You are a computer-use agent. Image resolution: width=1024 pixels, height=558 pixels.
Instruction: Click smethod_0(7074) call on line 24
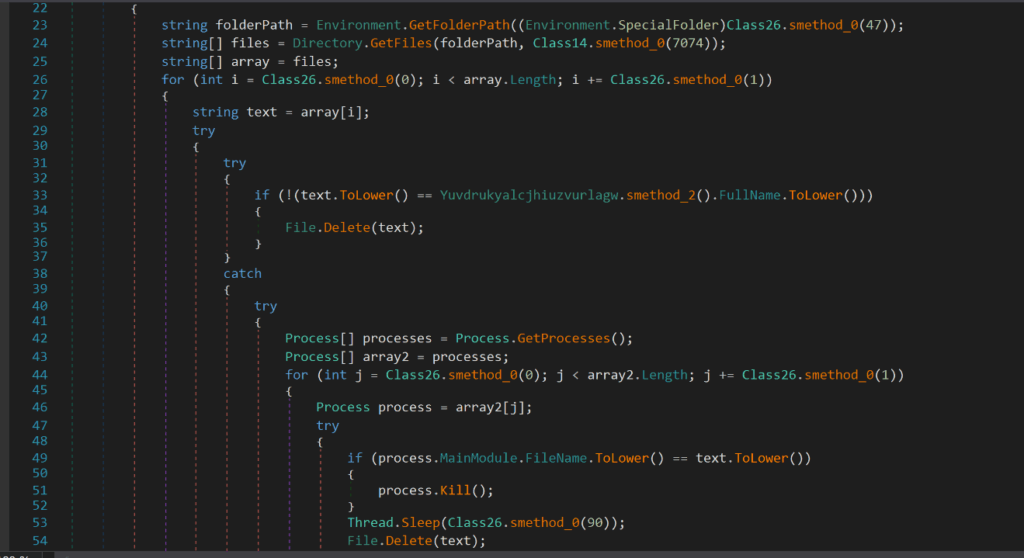[x=652, y=43]
